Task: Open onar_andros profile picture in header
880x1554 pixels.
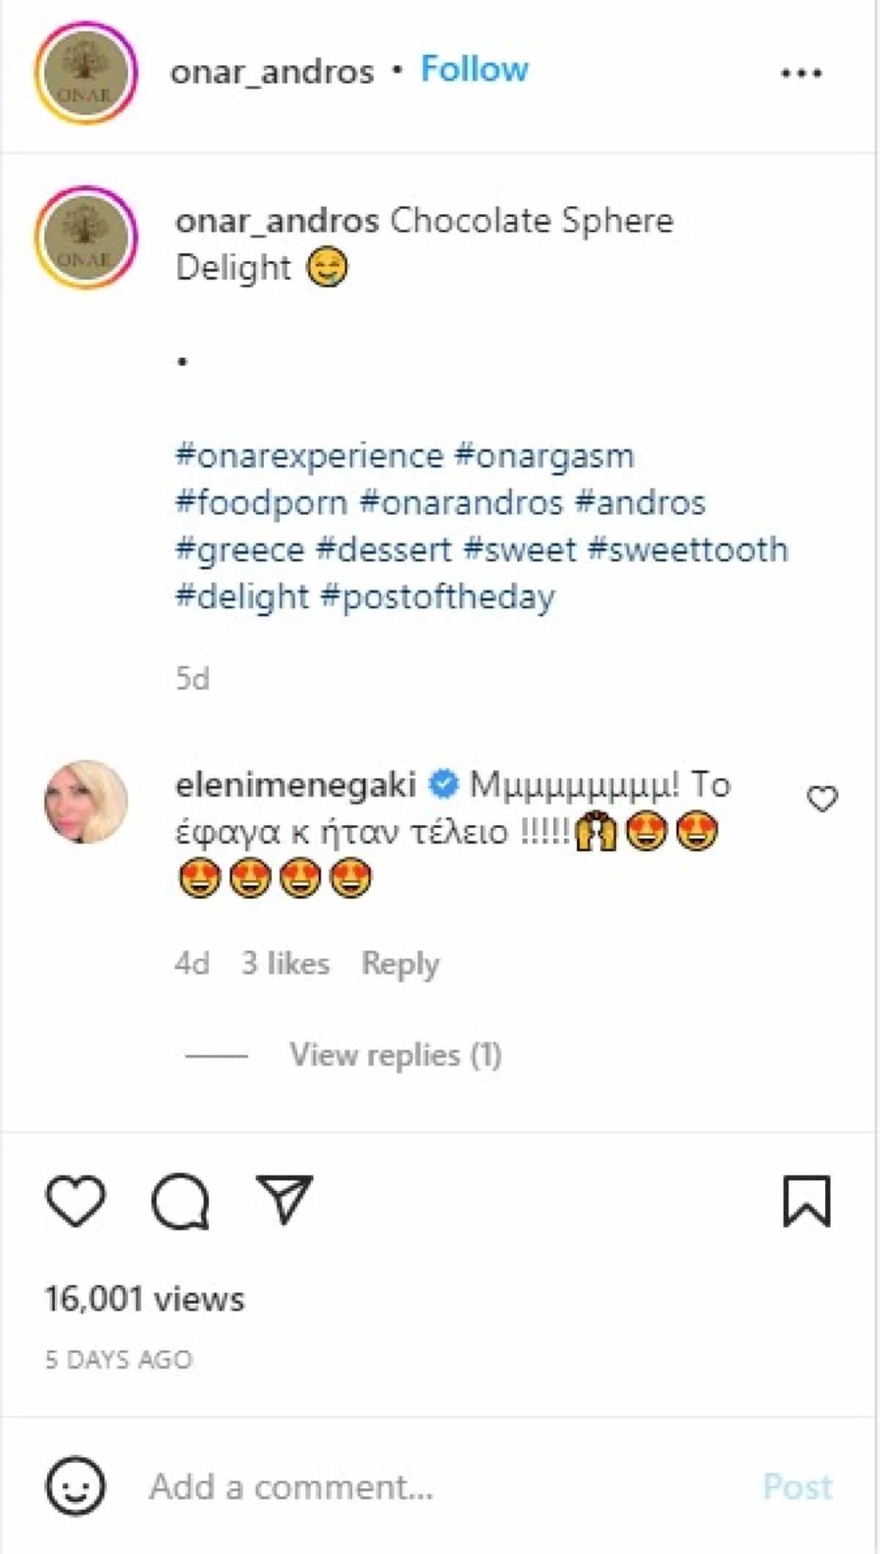Action: (86, 73)
